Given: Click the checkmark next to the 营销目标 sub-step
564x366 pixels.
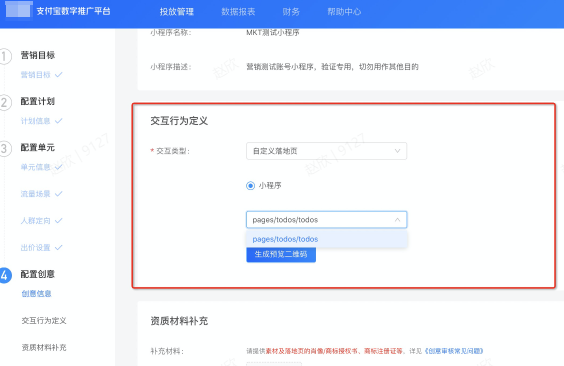Looking at the screenshot, I should coord(59,74).
